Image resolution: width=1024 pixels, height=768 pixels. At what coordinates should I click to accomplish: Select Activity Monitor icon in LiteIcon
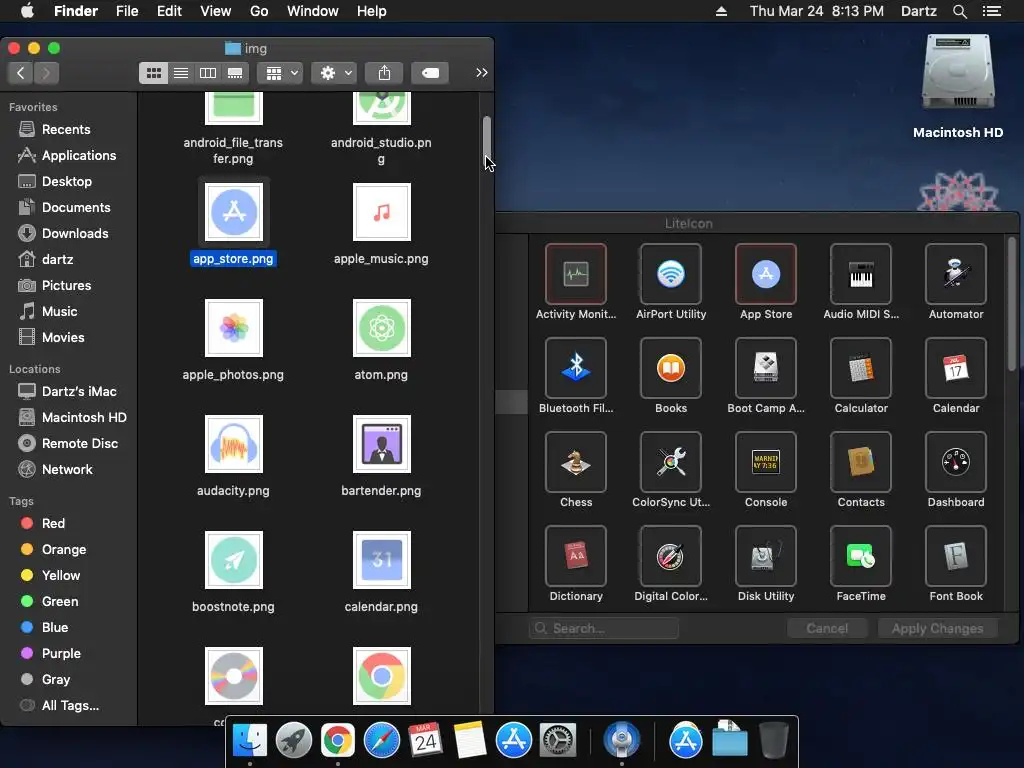[575, 274]
